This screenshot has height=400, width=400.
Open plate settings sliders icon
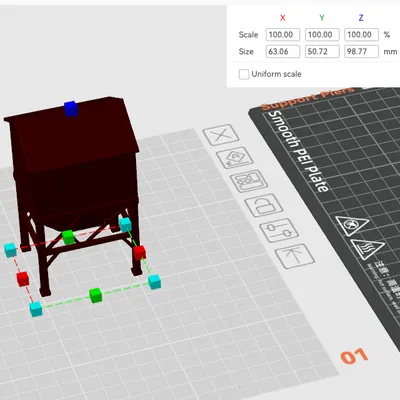pos(279,230)
